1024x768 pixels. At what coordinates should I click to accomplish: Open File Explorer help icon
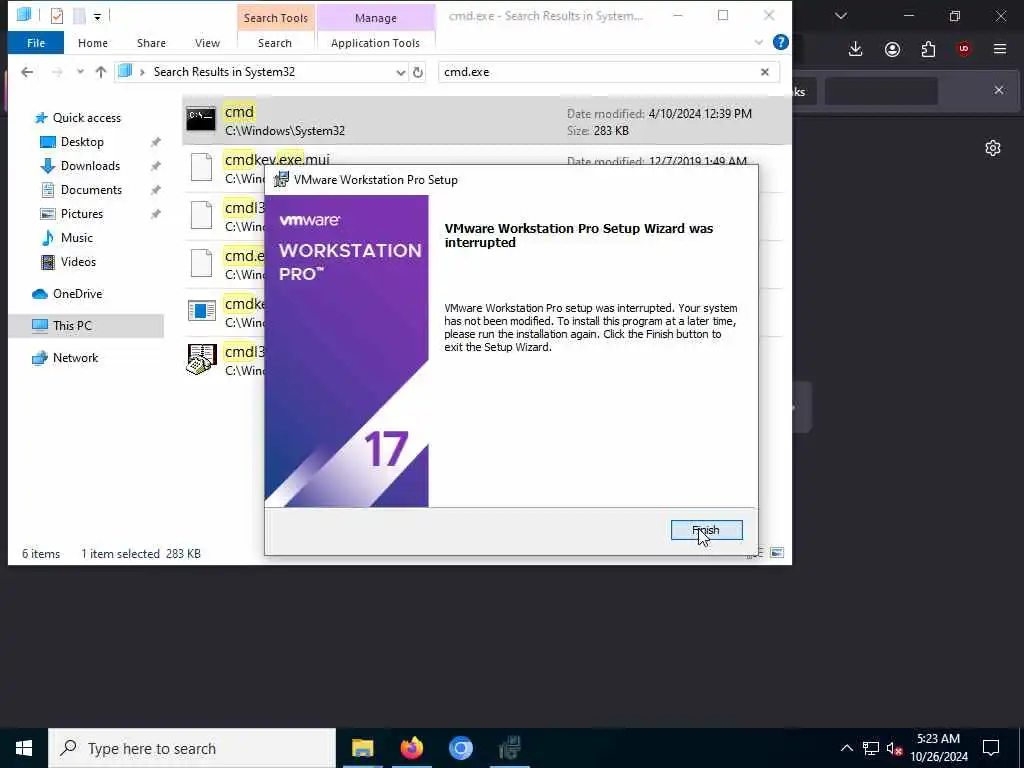(x=780, y=42)
